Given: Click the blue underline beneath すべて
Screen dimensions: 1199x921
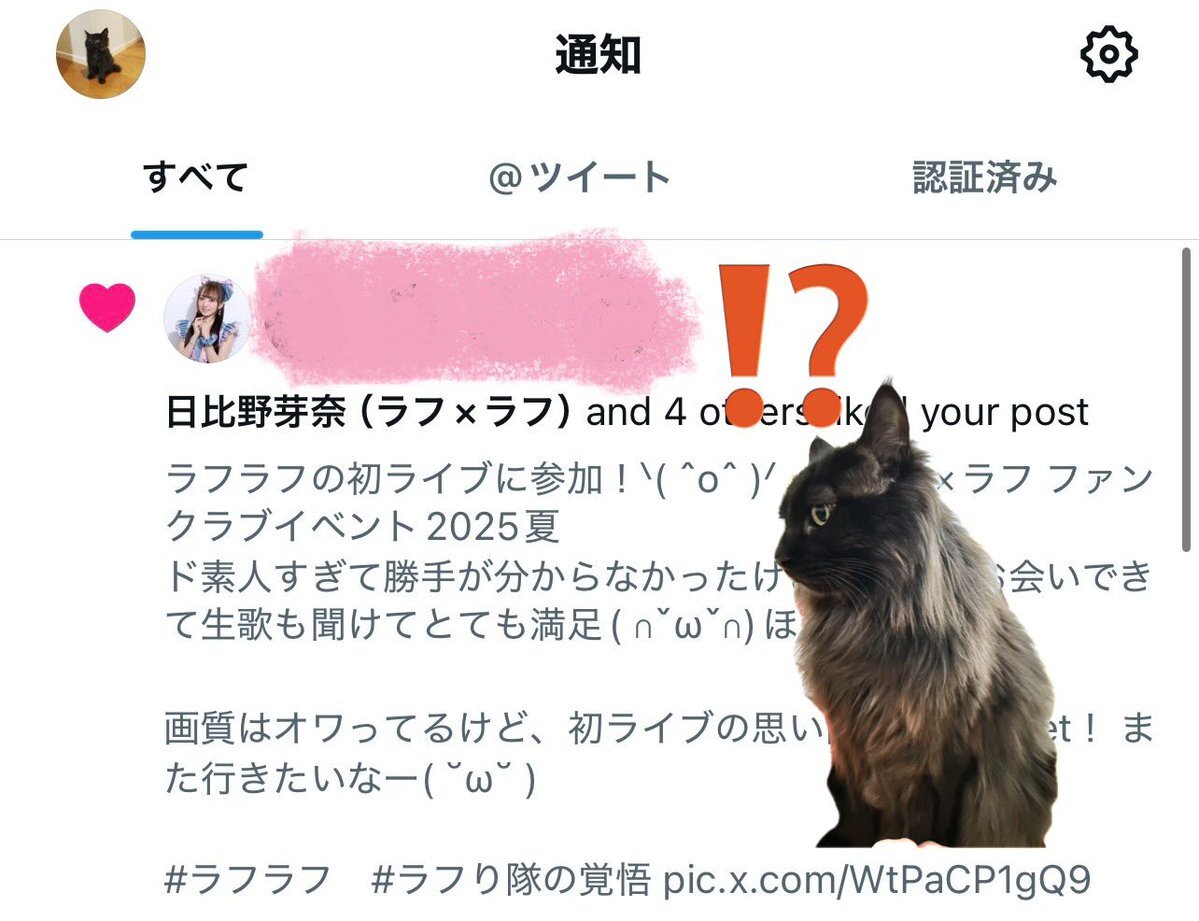Looking at the screenshot, I should [x=197, y=235].
